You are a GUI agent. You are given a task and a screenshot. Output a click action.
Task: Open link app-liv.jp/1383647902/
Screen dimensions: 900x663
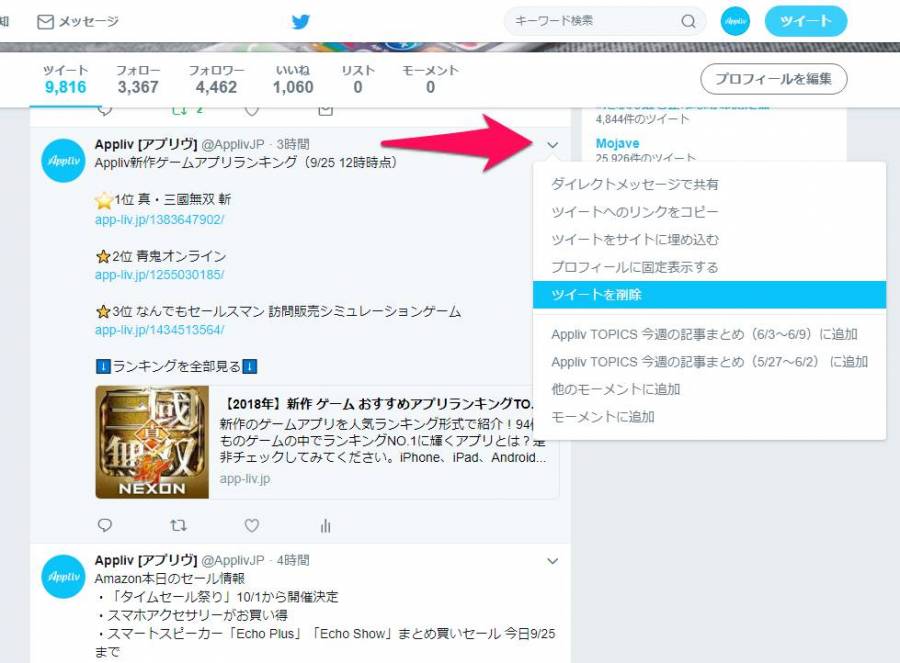click(x=160, y=220)
